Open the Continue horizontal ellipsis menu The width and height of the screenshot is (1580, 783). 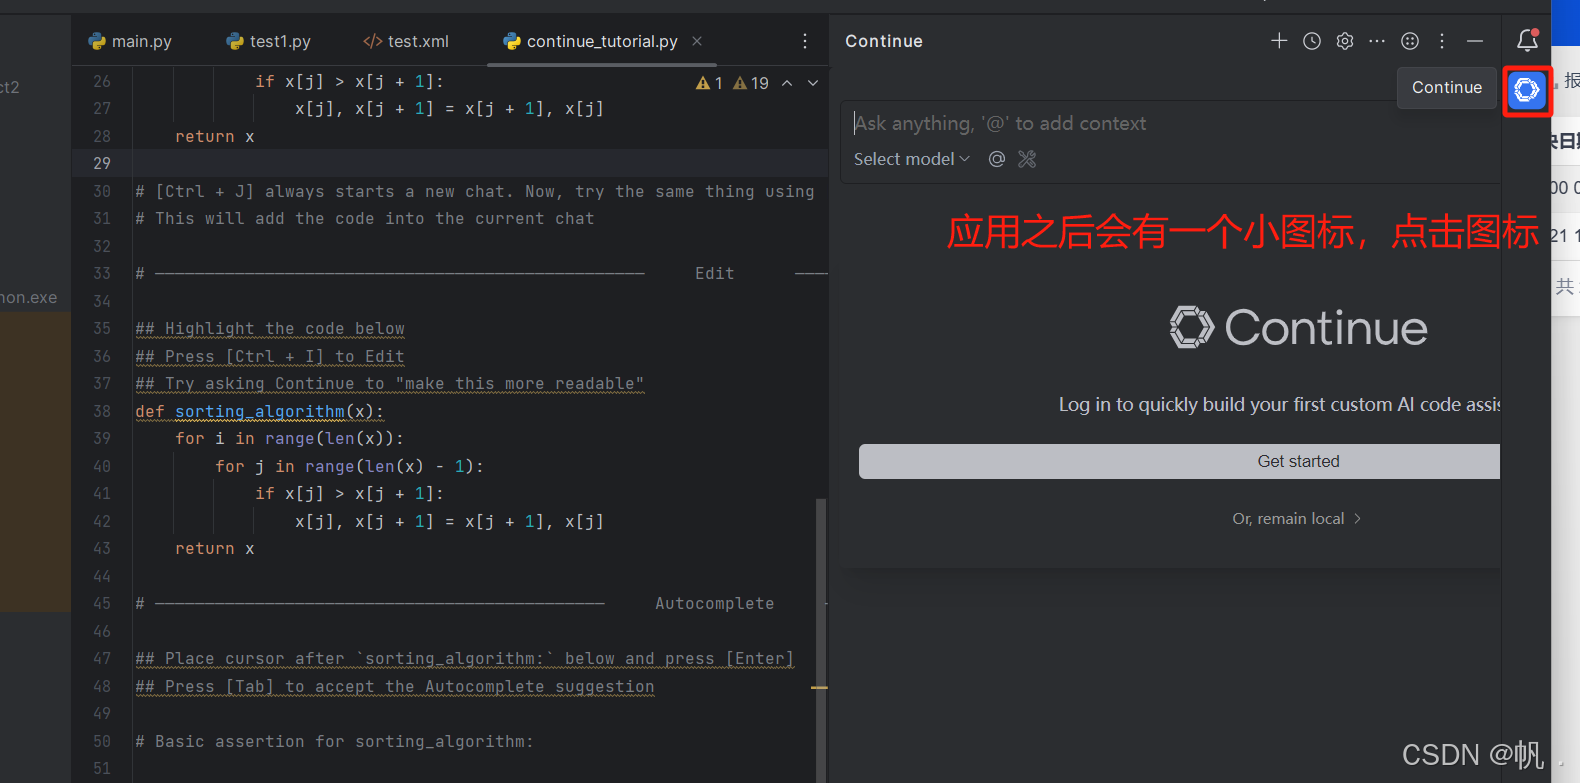1377,41
